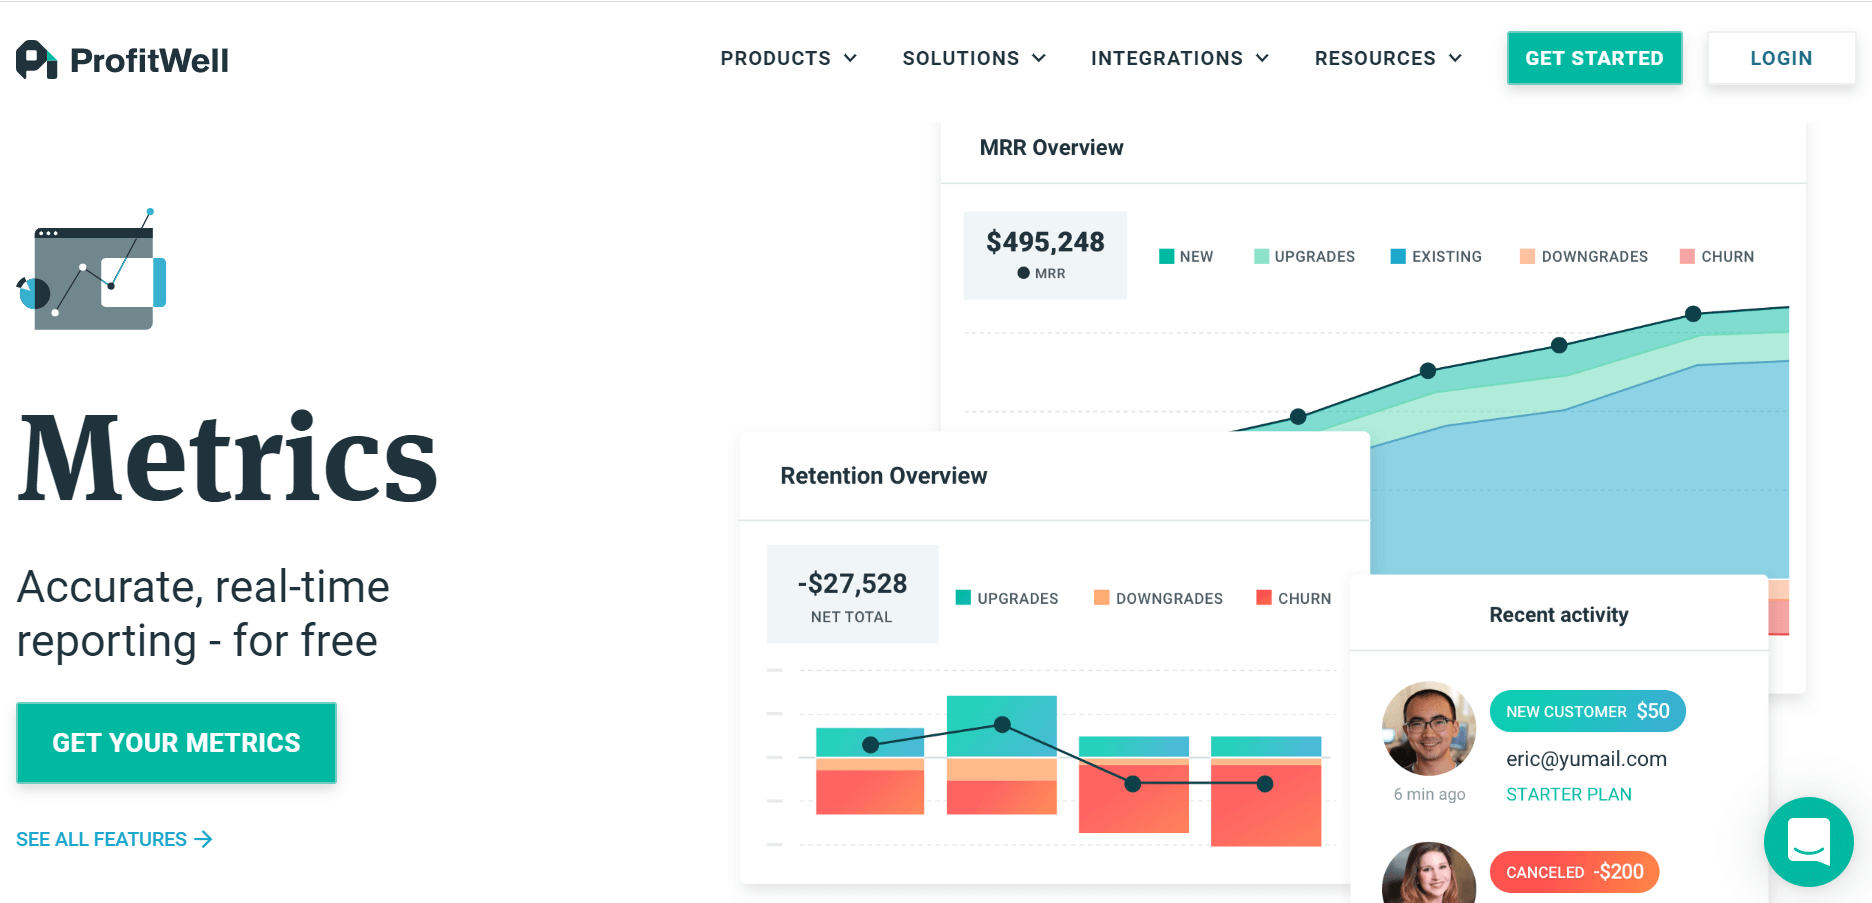1872x903 pixels.
Task: Follow the See All Features link
Action: [102, 839]
